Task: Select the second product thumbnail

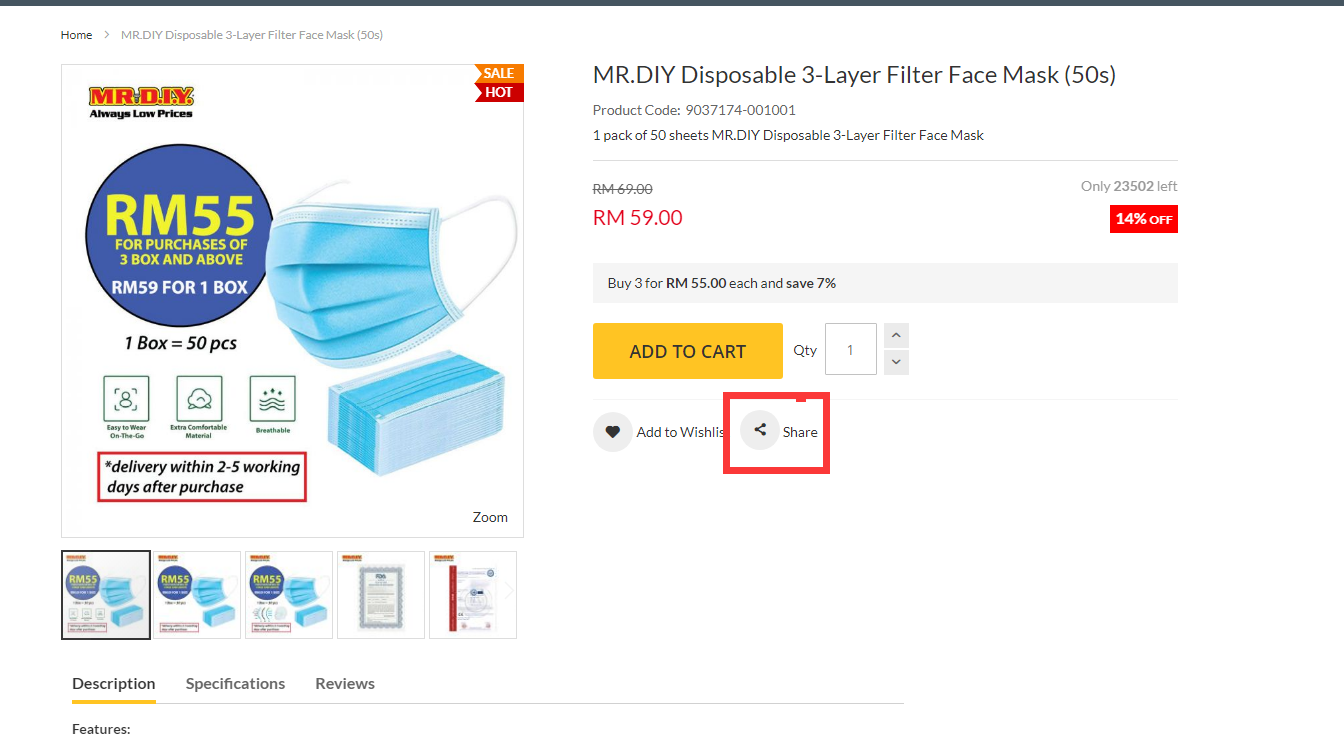Action: click(197, 594)
